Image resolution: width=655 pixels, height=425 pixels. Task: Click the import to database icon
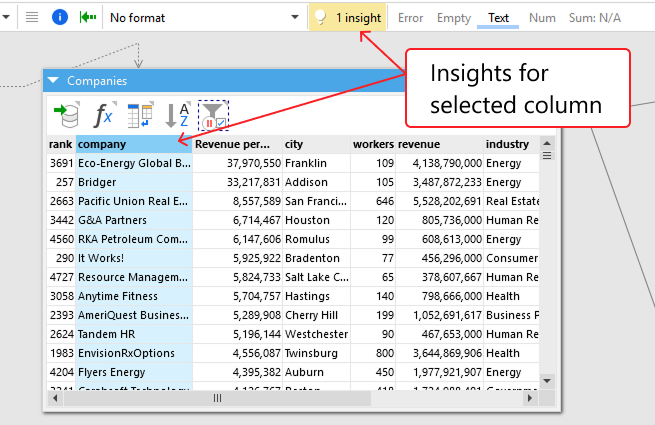click(66, 114)
